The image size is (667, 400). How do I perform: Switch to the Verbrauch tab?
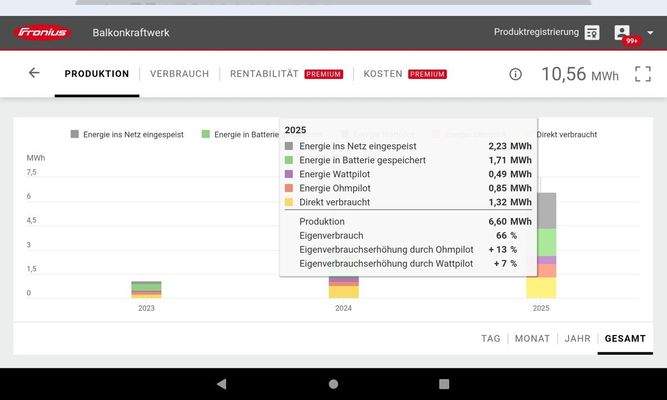tap(179, 74)
